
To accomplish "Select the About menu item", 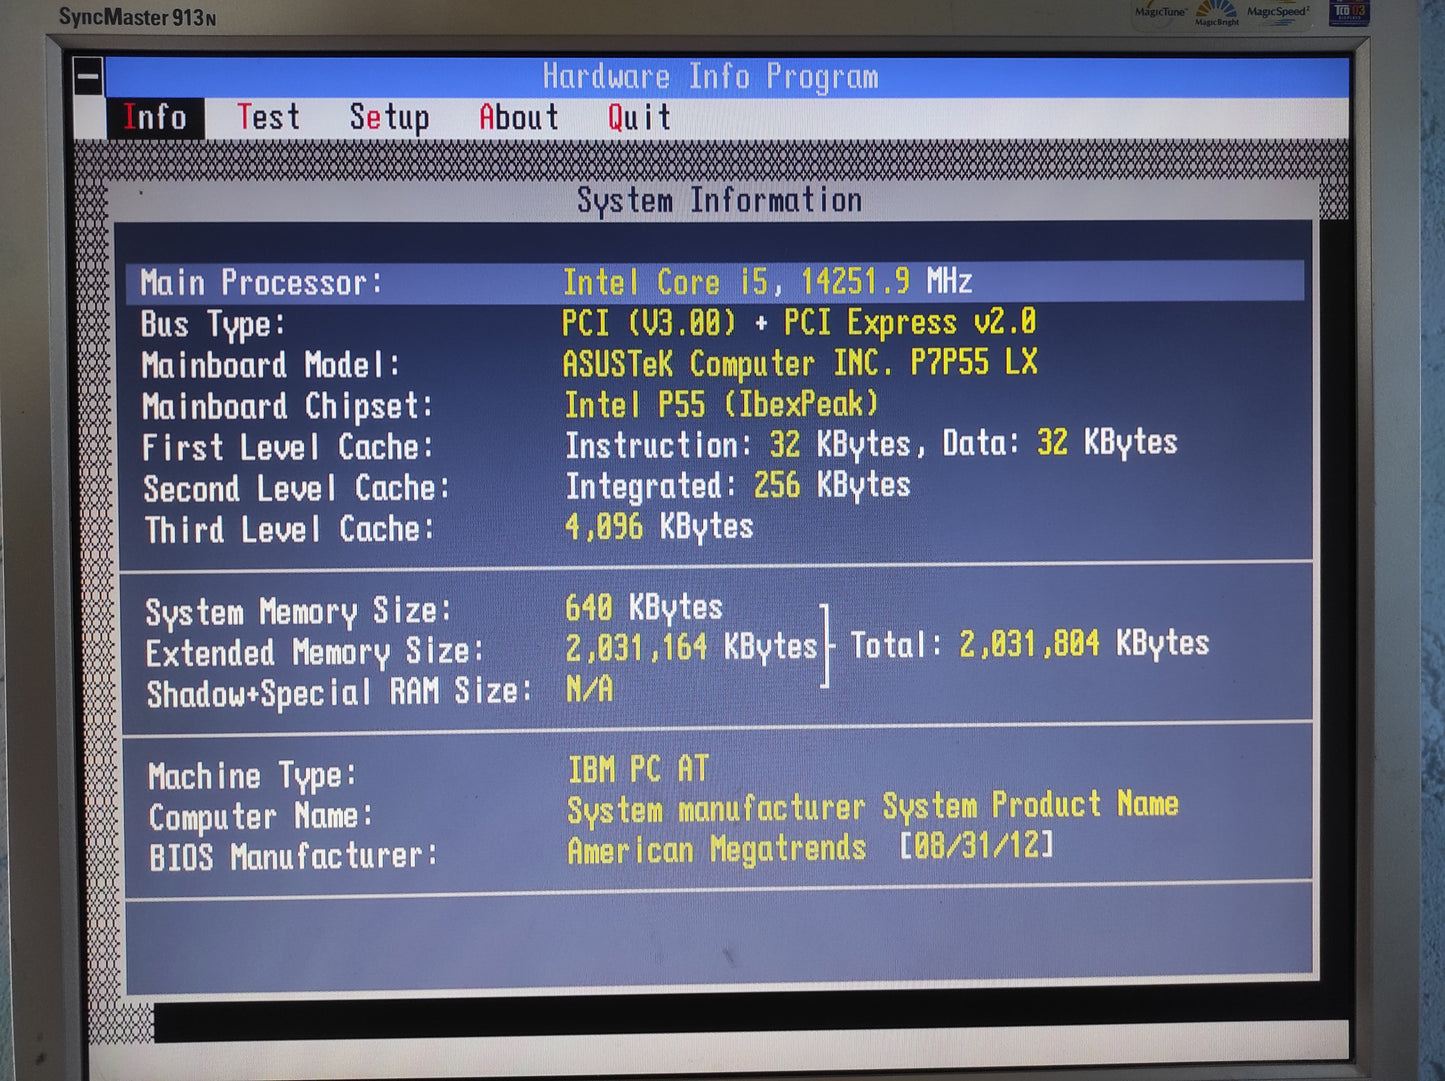I will (518, 118).
